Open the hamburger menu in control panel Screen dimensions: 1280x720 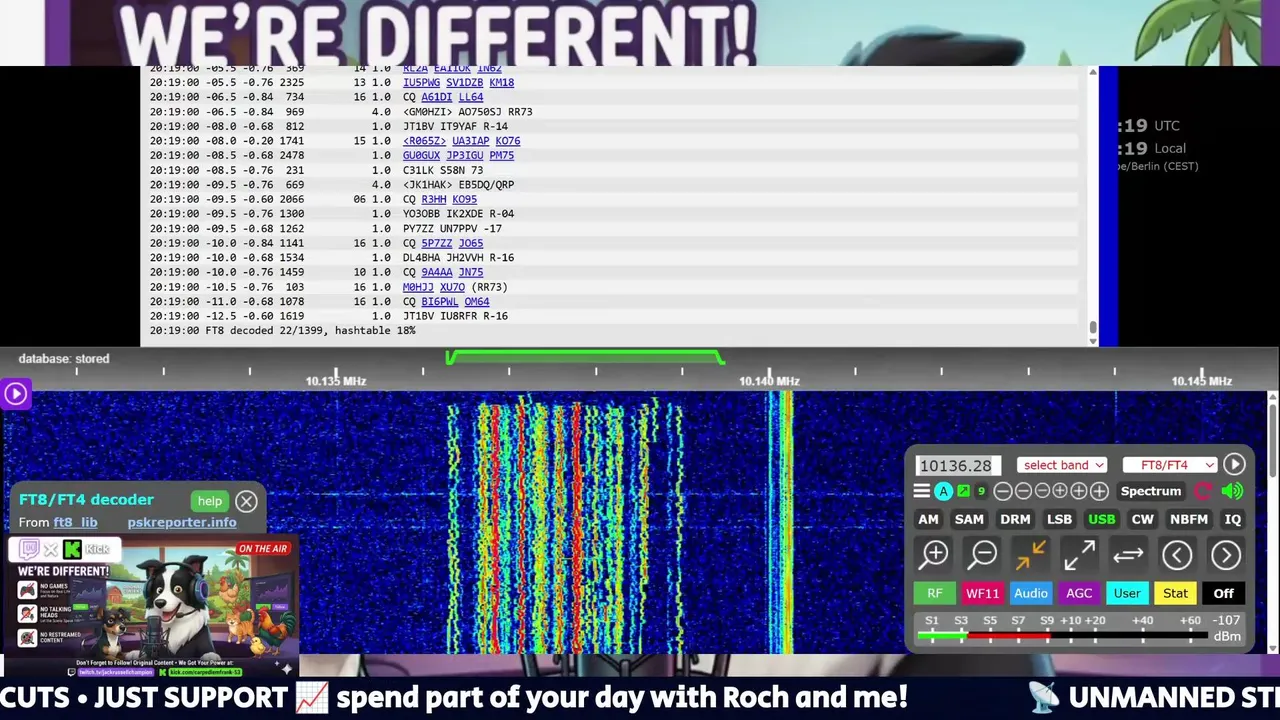(922, 491)
